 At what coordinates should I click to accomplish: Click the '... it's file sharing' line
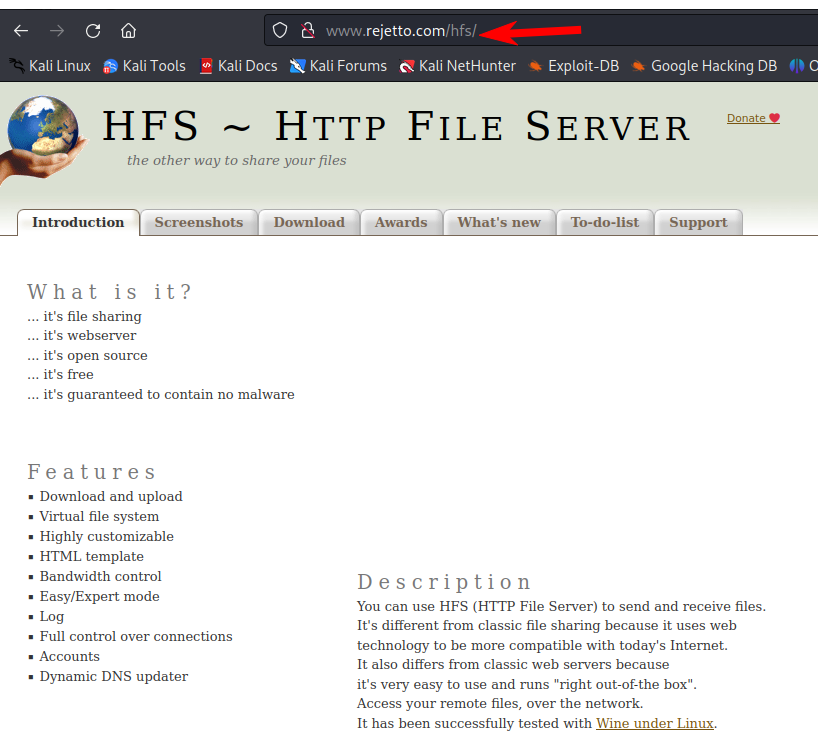pyautogui.click(x=85, y=316)
